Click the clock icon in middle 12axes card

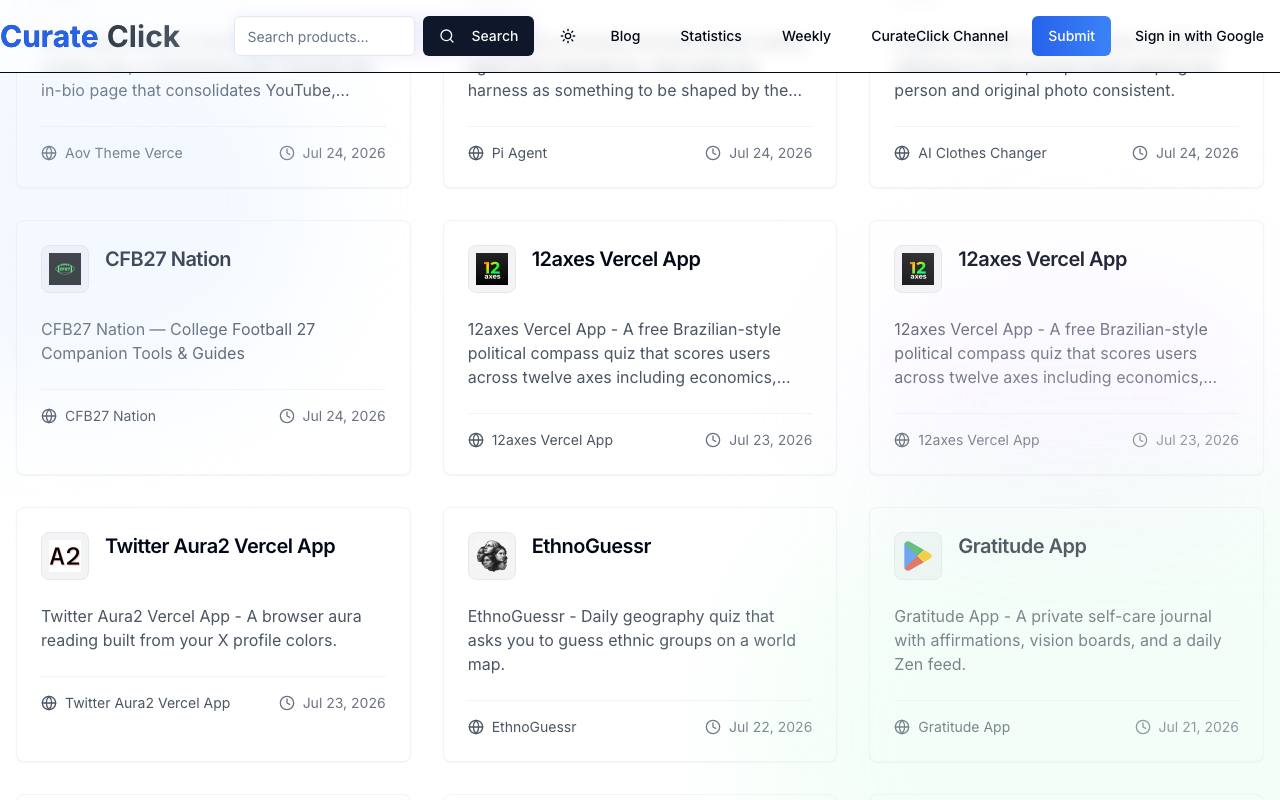pos(713,440)
